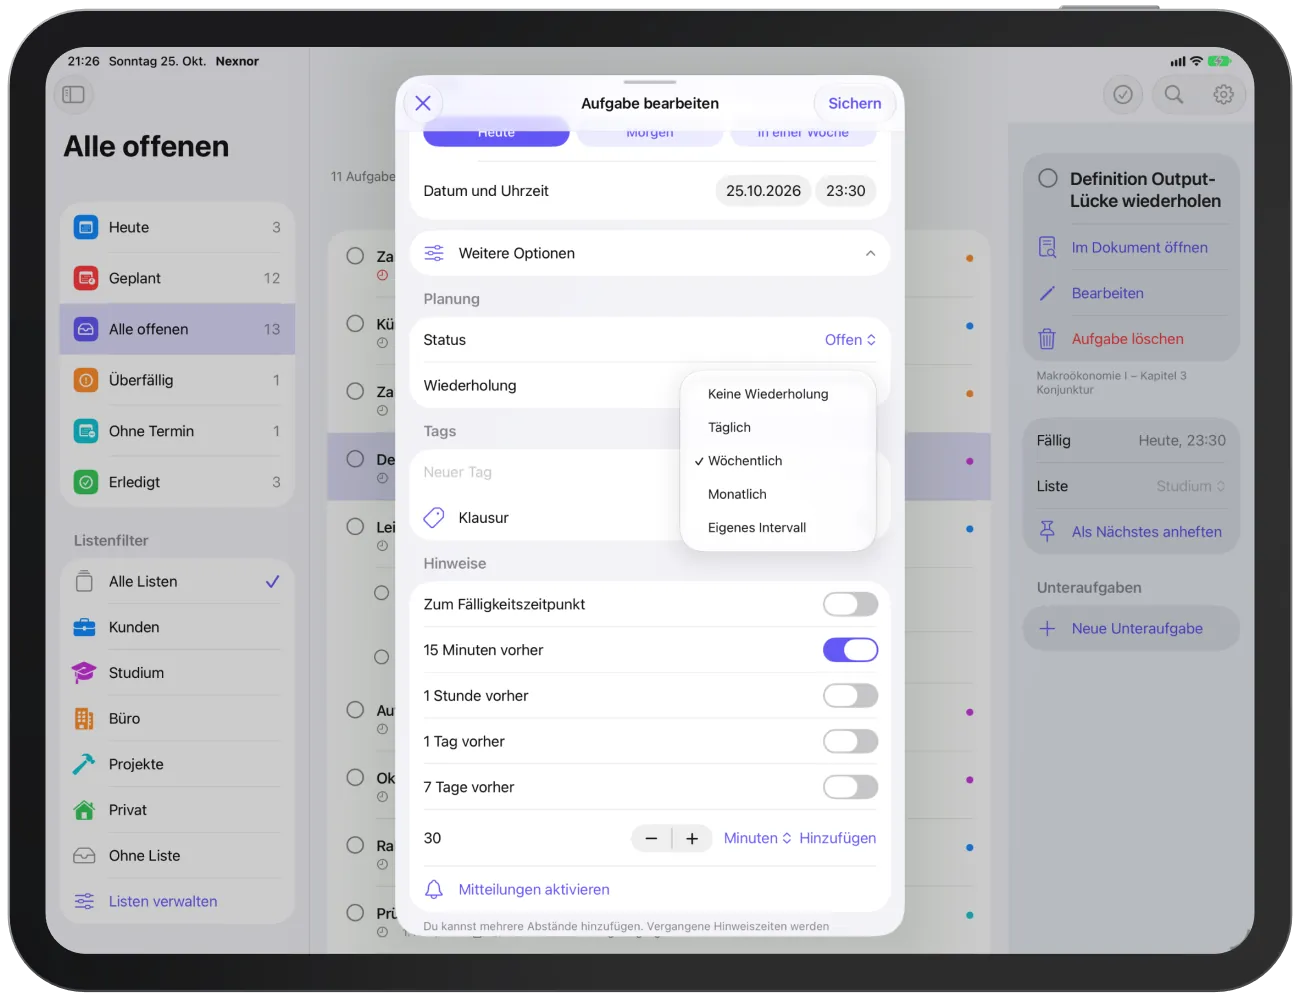Open the date picker showing 25.10.2026
Screen dimensions: 1300x998
(763, 191)
